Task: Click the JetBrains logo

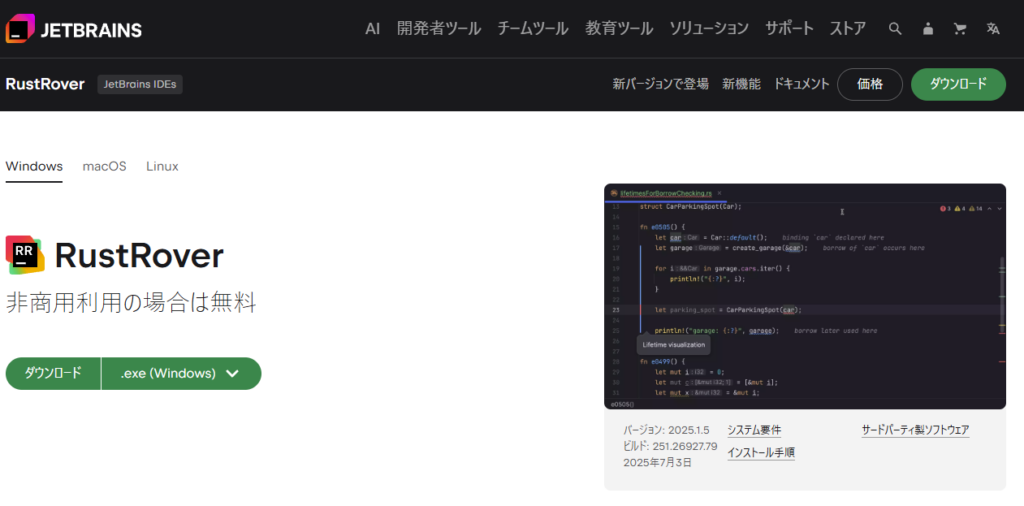Action: tap(74, 29)
